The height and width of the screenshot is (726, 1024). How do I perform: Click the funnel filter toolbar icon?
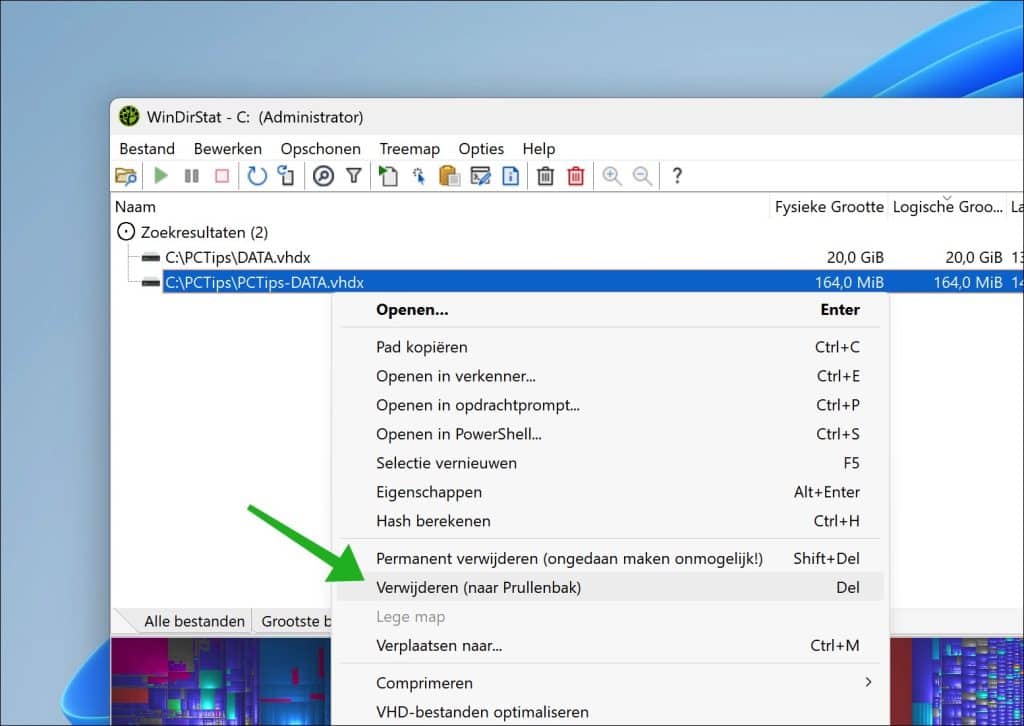pyautogui.click(x=354, y=176)
